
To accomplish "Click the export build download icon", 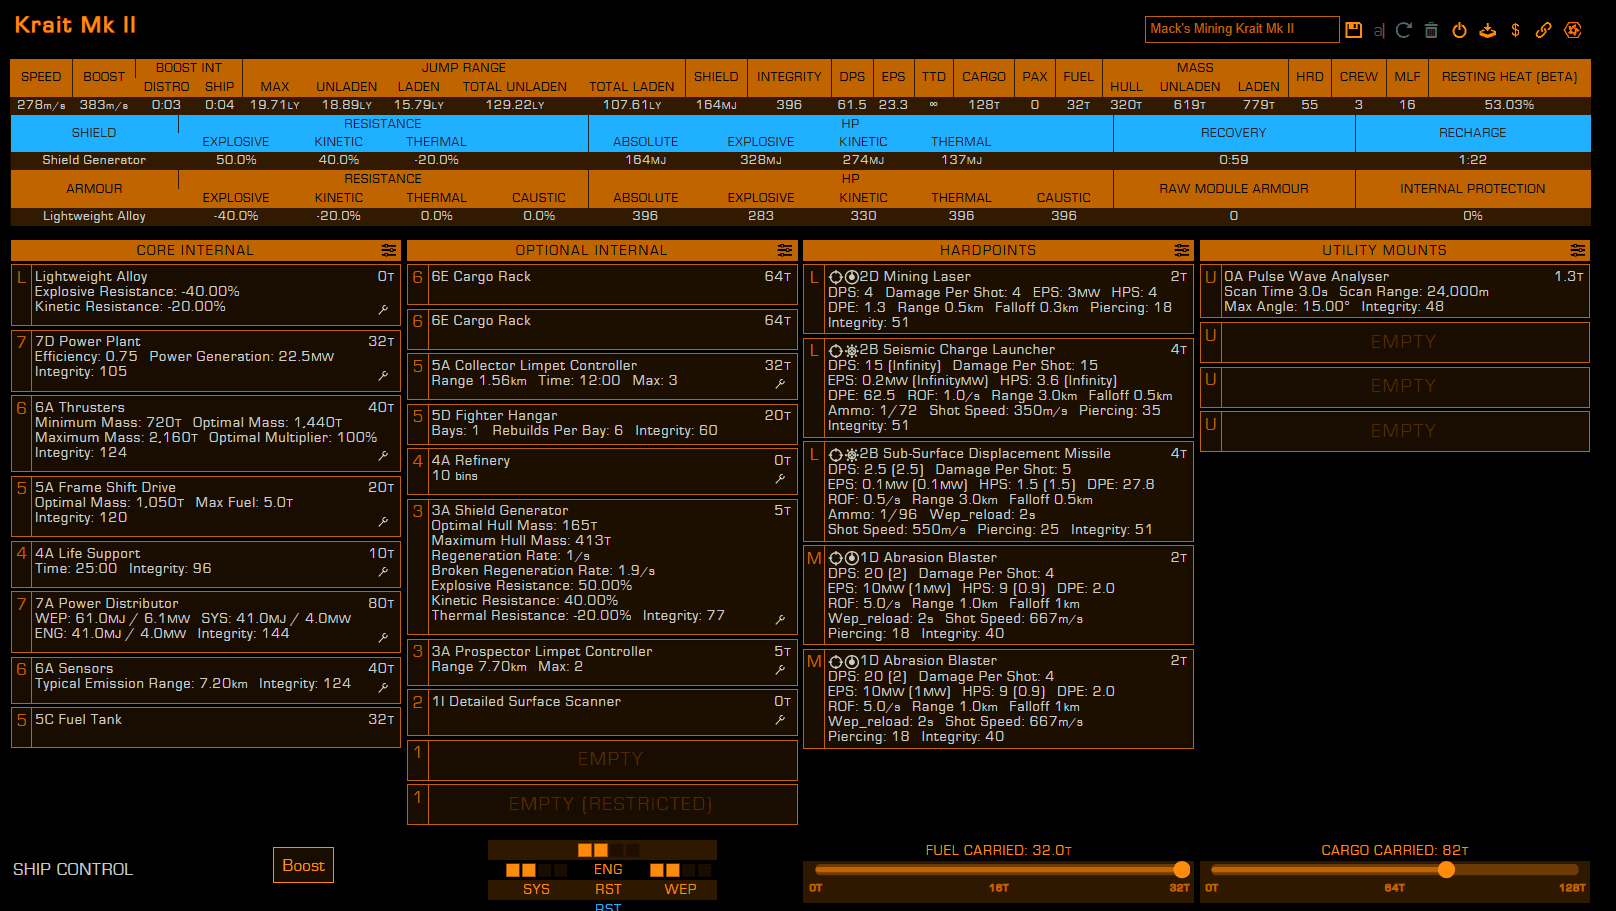I will pyautogui.click(x=1487, y=30).
